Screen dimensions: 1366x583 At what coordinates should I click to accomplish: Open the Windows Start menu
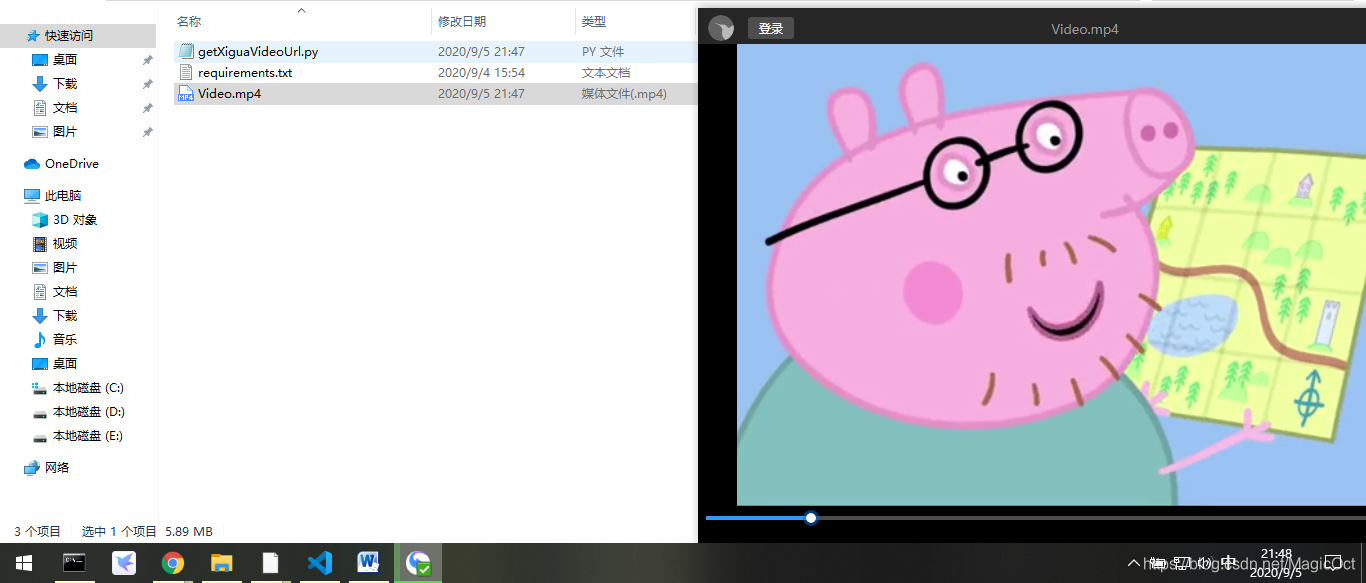[x=24, y=563]
